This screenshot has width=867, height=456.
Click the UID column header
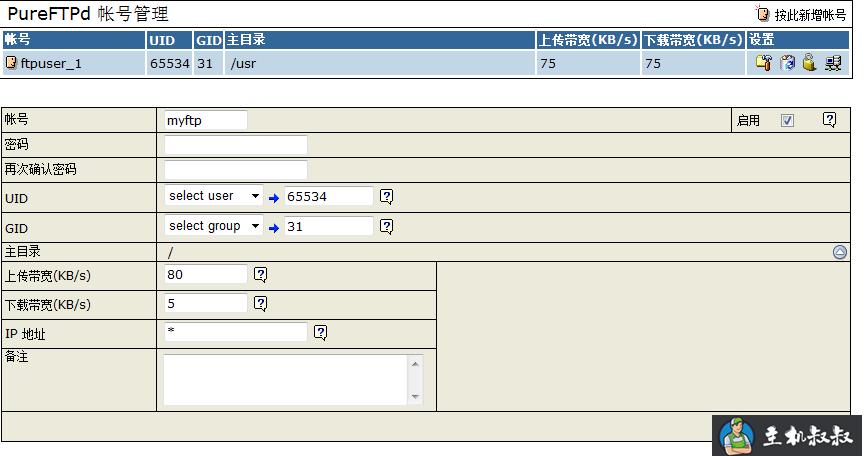coord(169,40)
